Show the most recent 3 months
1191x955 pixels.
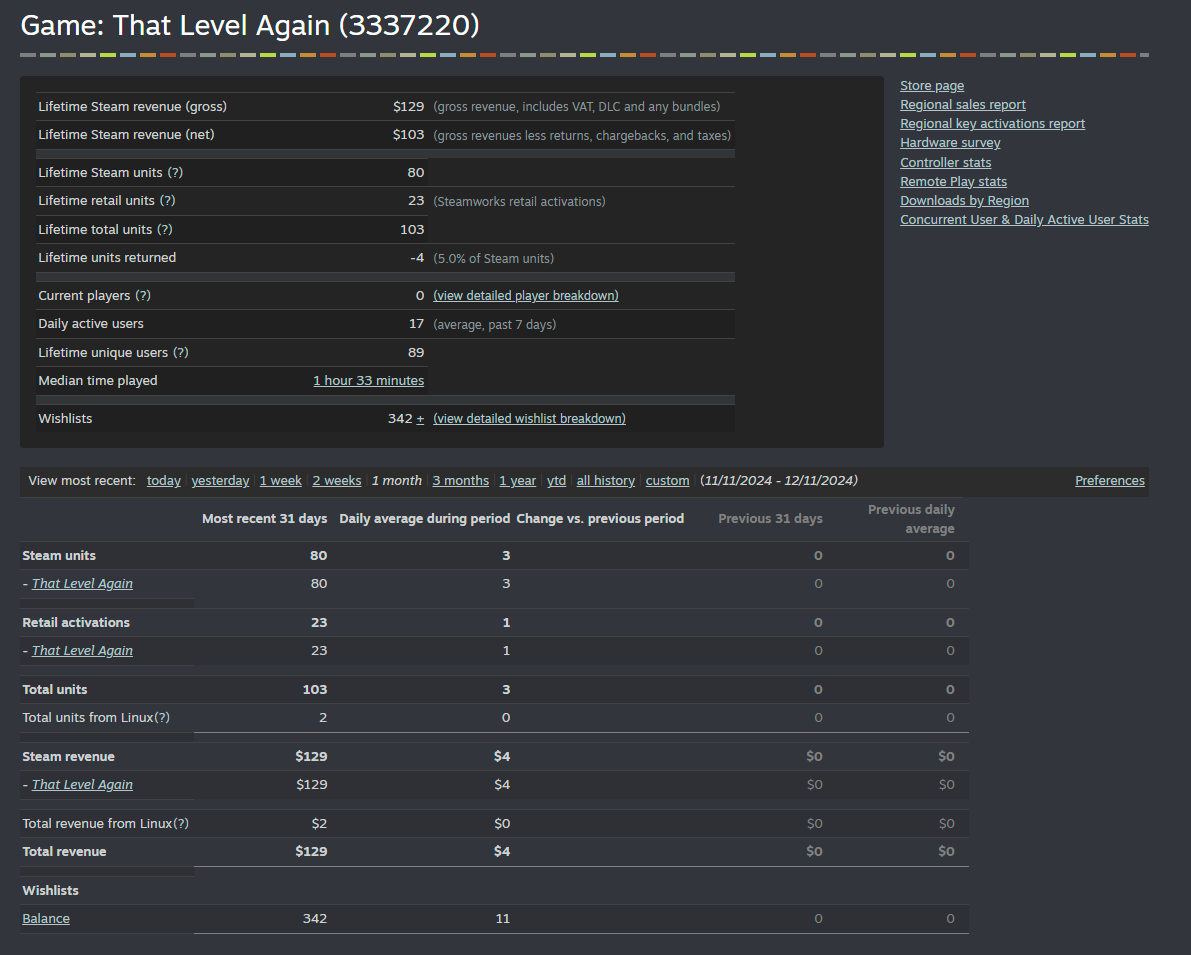pos(460,481)
